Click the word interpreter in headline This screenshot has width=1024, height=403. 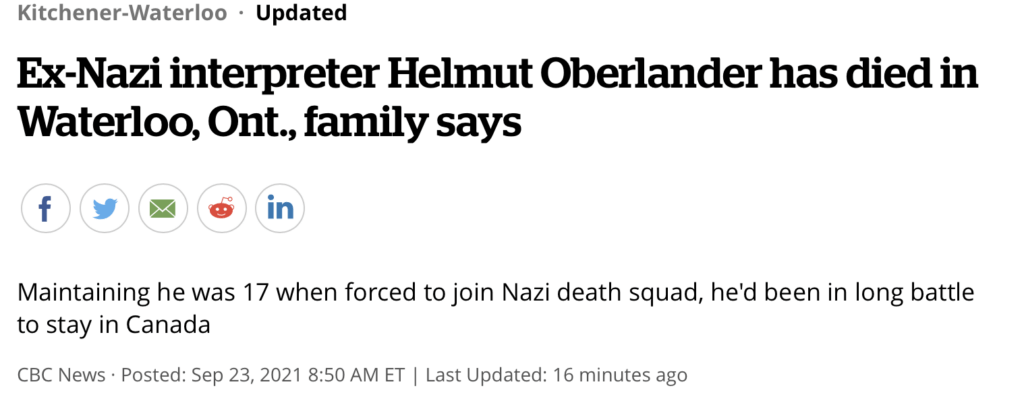pyautogui.click(x=275, y=75)
